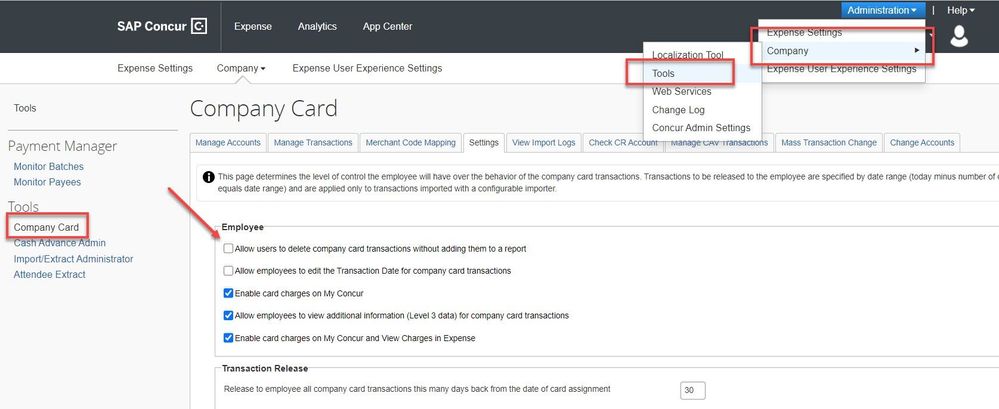Viewport: 999px width, 409px height.
Task: Open Expense User Experience Settings sub-navigation link
Action: pos(367,68)
